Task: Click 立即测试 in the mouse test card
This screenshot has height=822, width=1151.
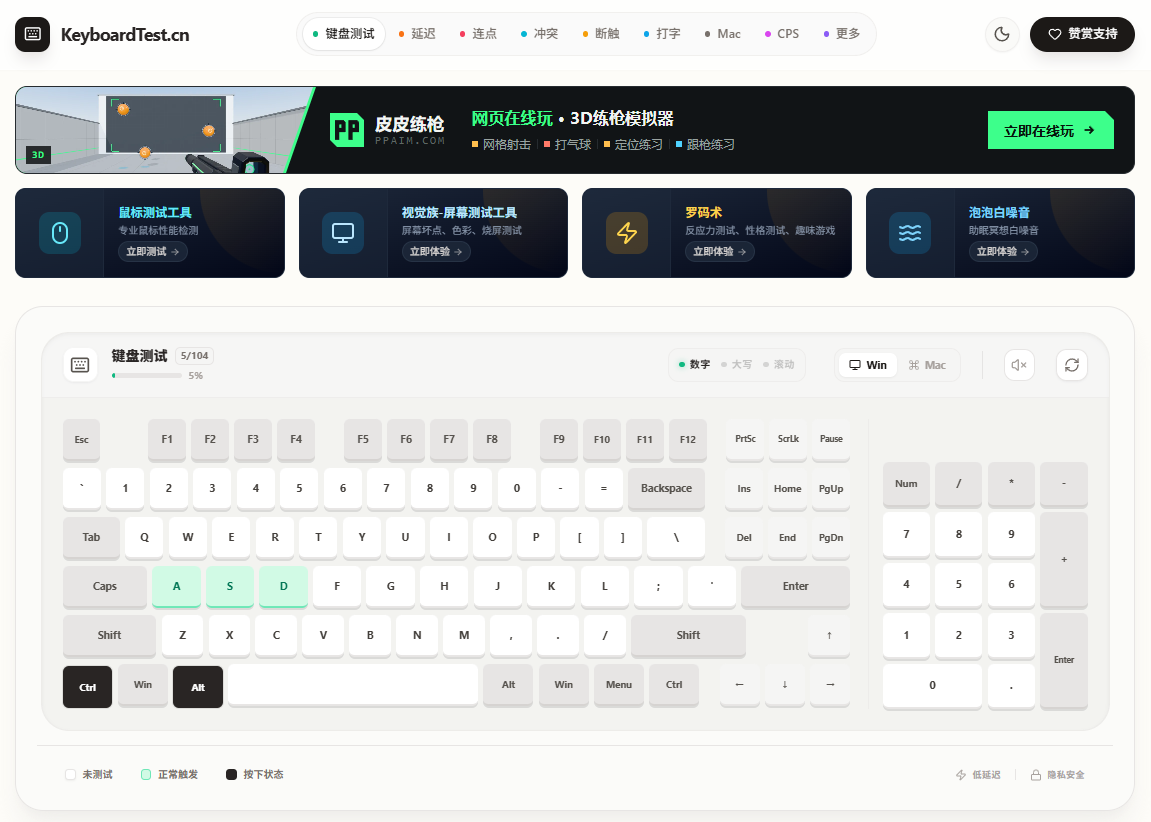Action: point(153,252)
